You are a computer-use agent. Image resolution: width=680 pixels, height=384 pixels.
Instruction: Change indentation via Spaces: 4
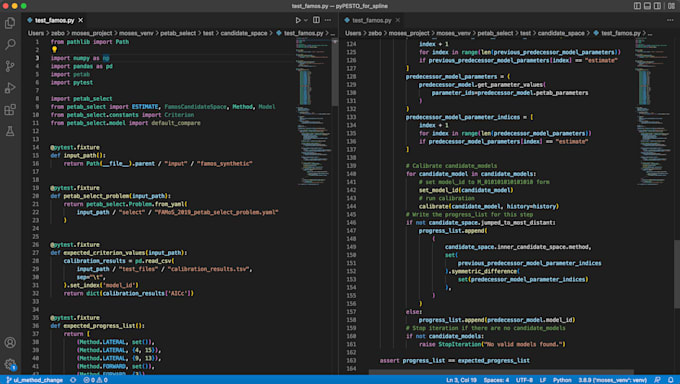point(496,380)
